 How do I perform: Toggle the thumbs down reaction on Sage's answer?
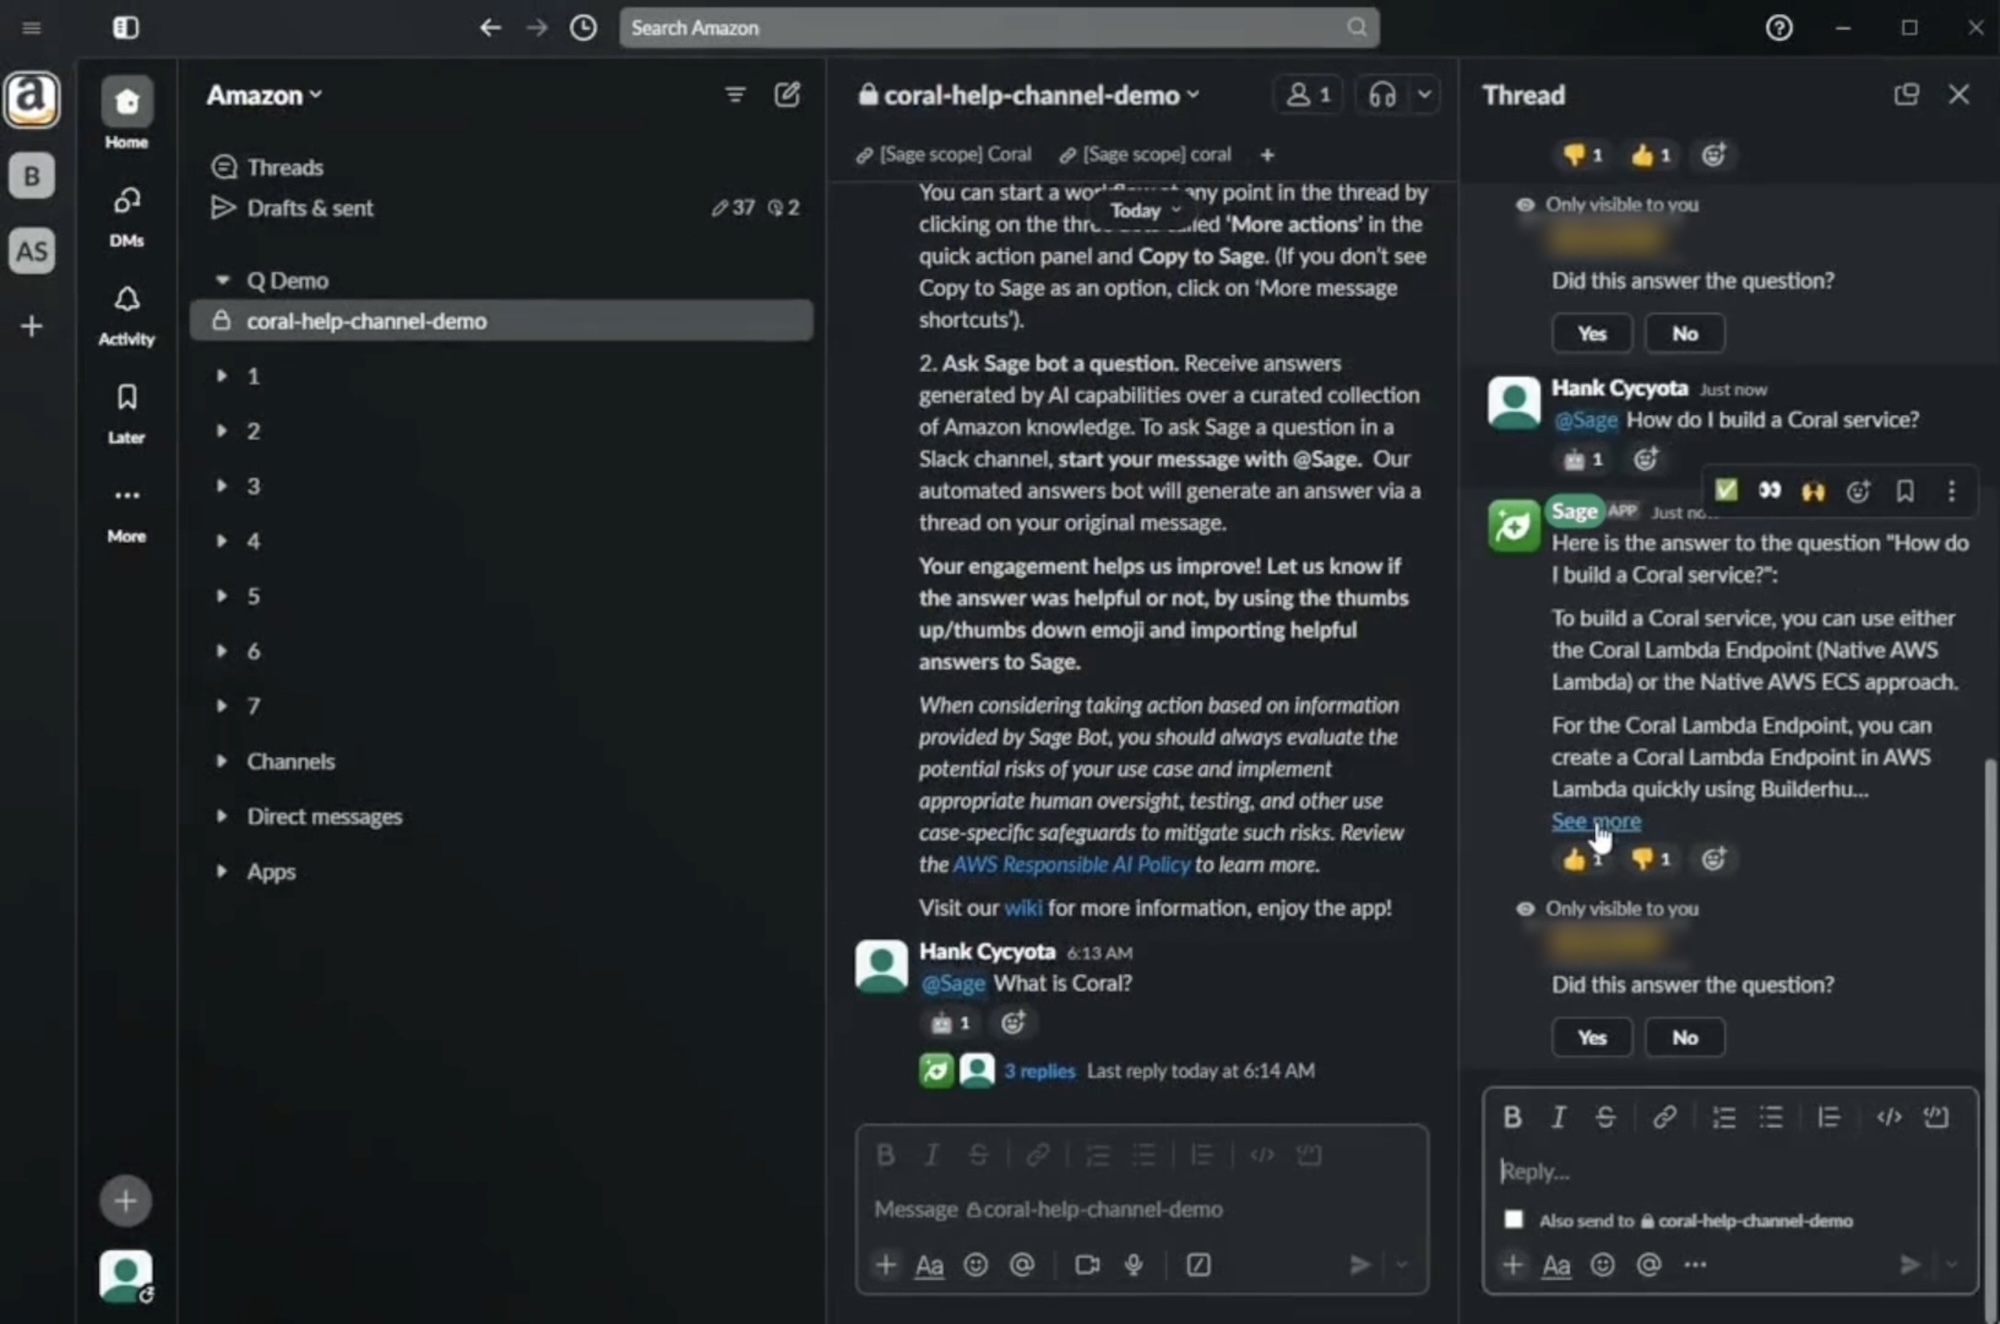[1651, 859]
